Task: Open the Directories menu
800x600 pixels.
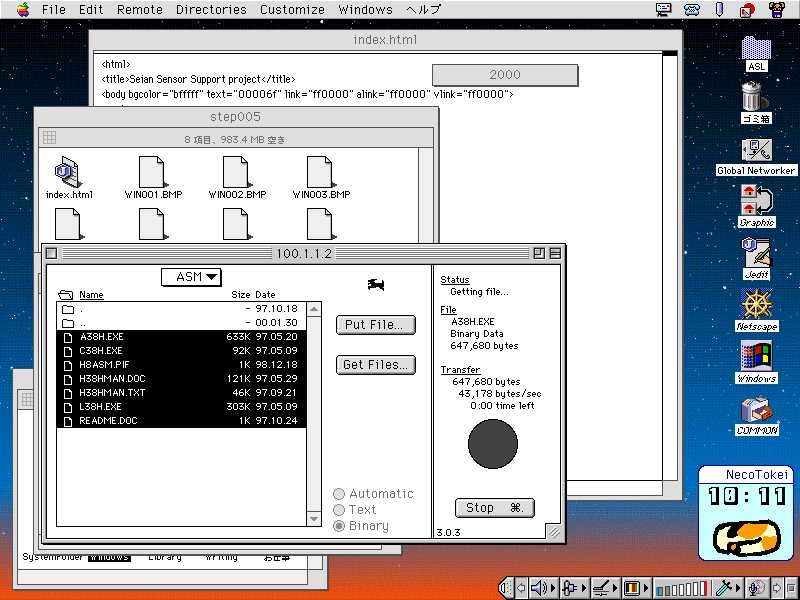Action: (x=210, y=9)
